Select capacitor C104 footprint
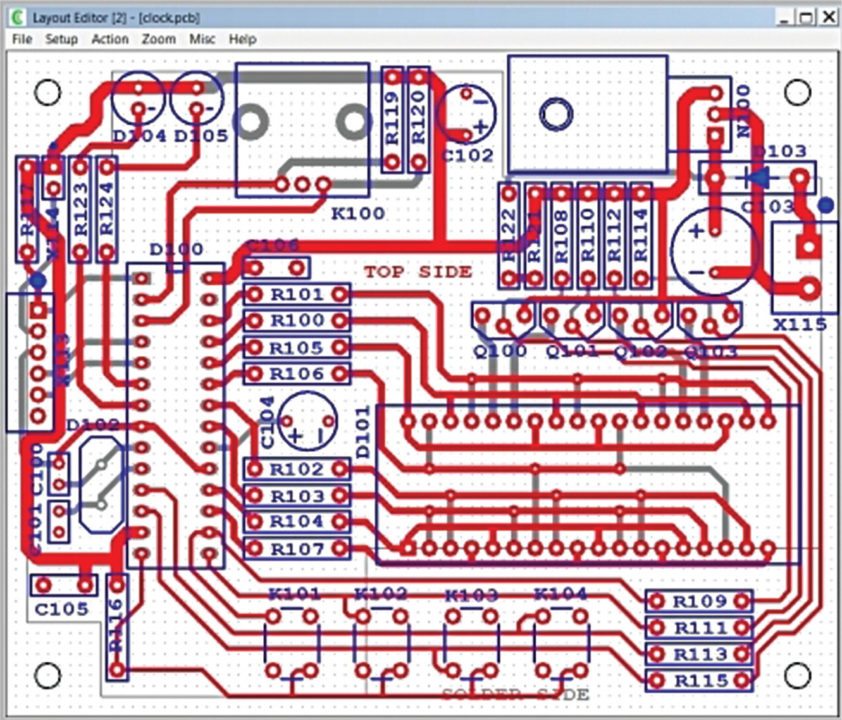 click(307, 419)
